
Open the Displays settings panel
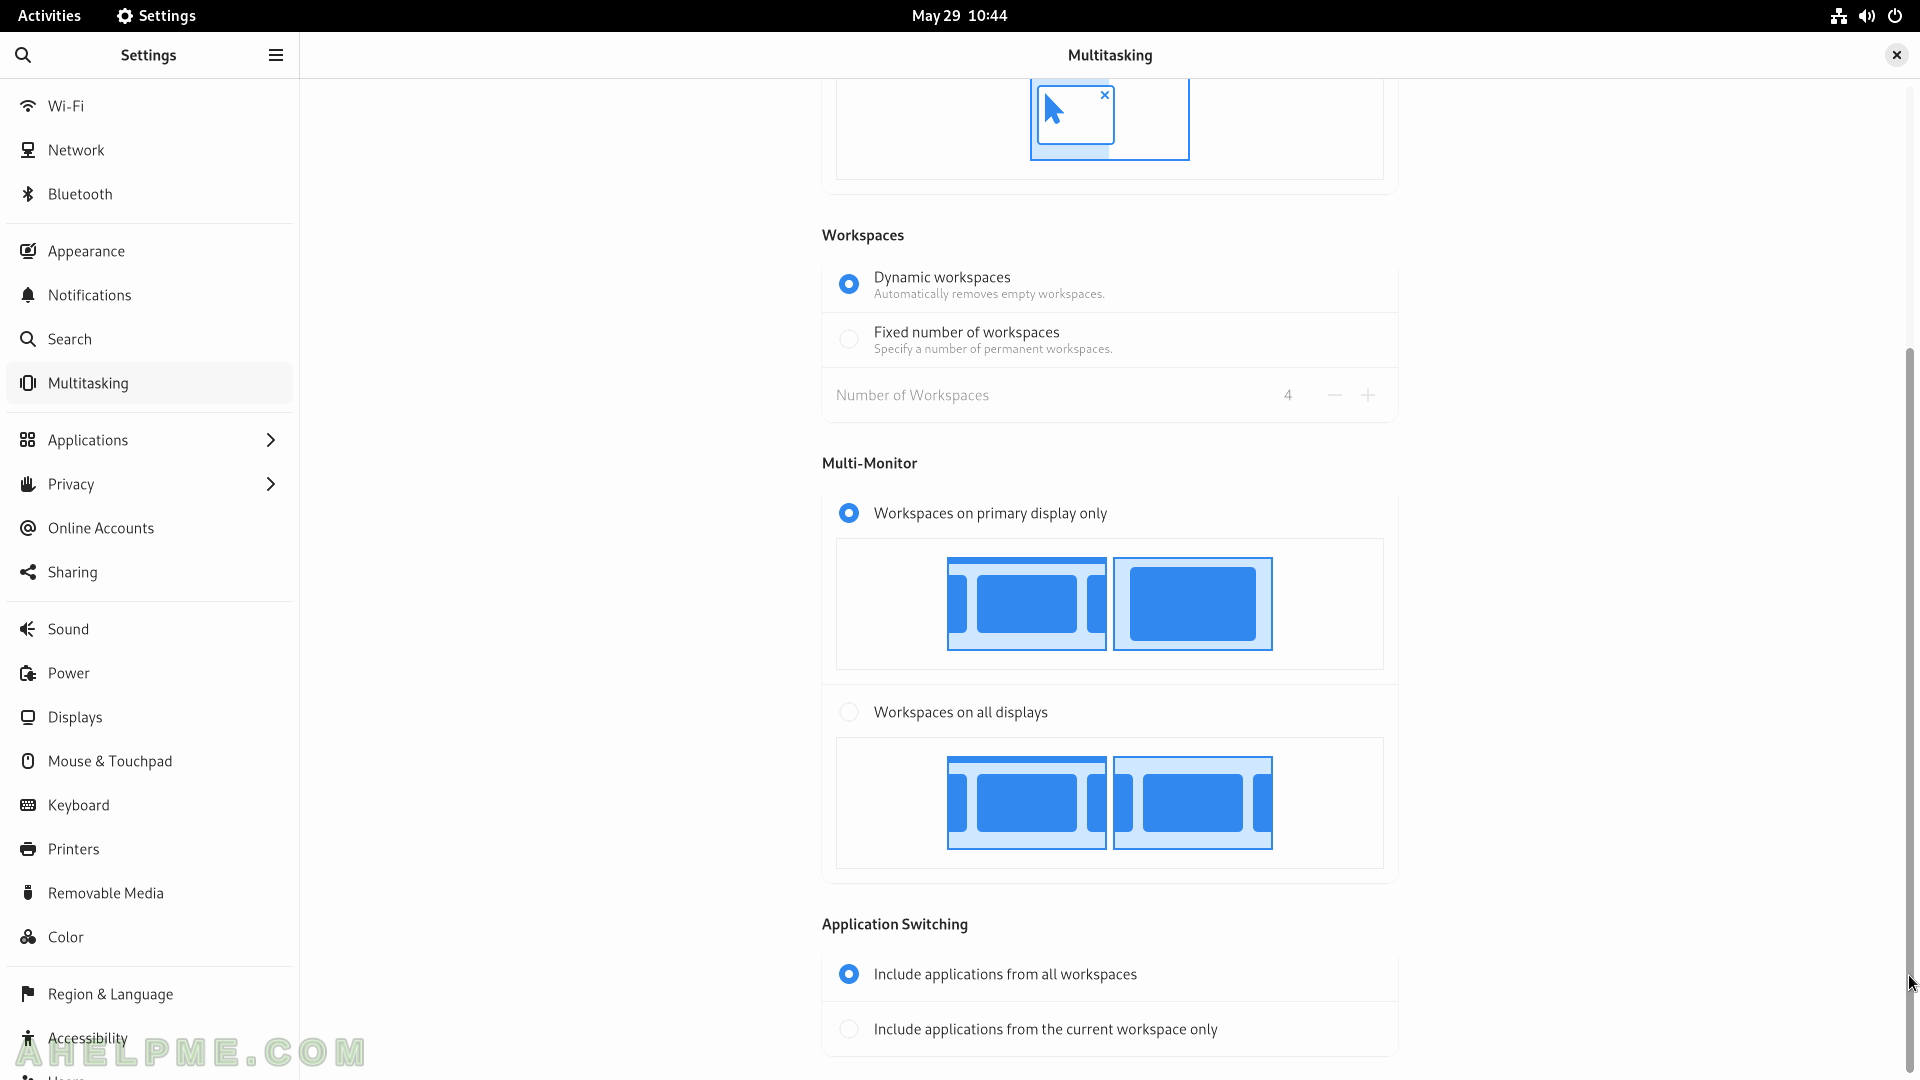pos(150,717)
